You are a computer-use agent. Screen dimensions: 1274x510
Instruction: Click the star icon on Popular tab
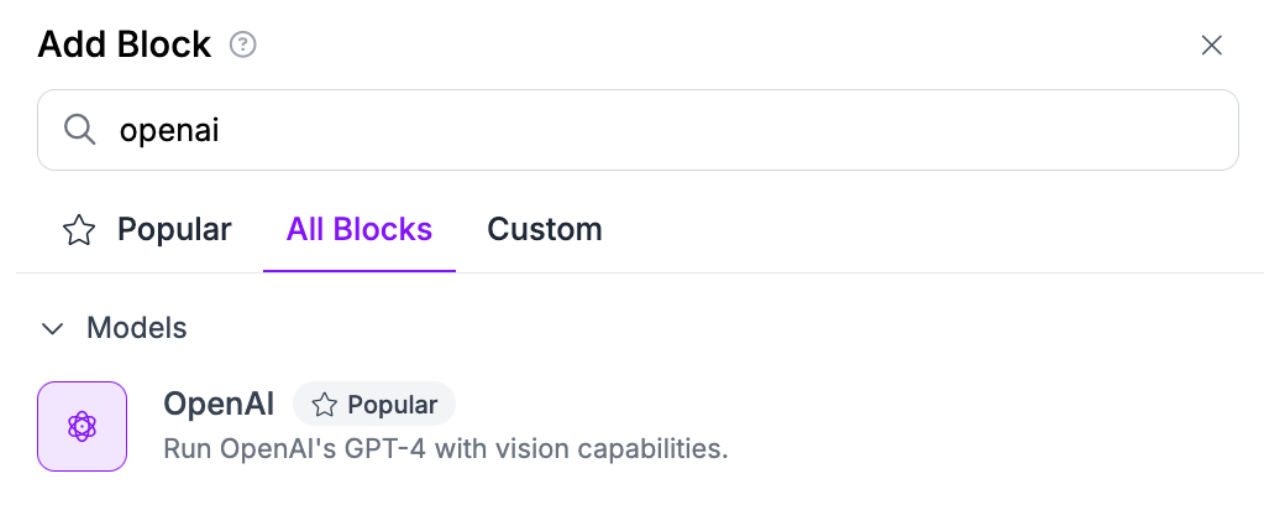coord(79,230)
